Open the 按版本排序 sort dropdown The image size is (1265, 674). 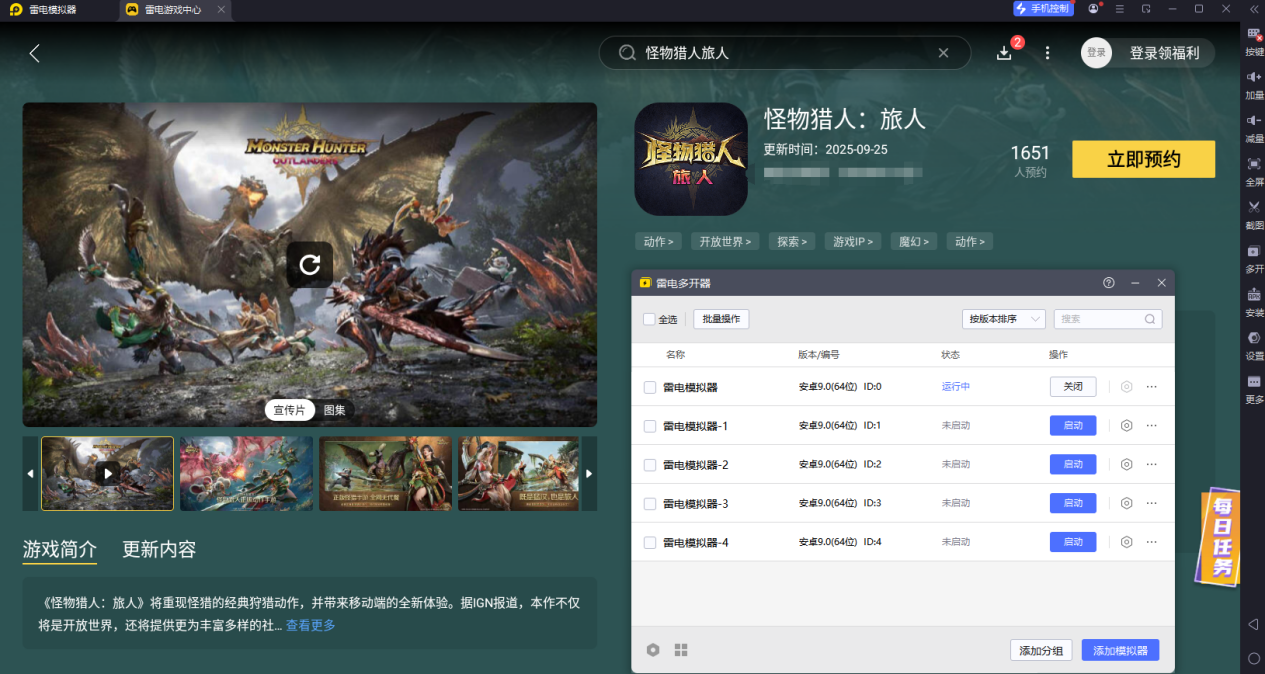point(1003,319)
